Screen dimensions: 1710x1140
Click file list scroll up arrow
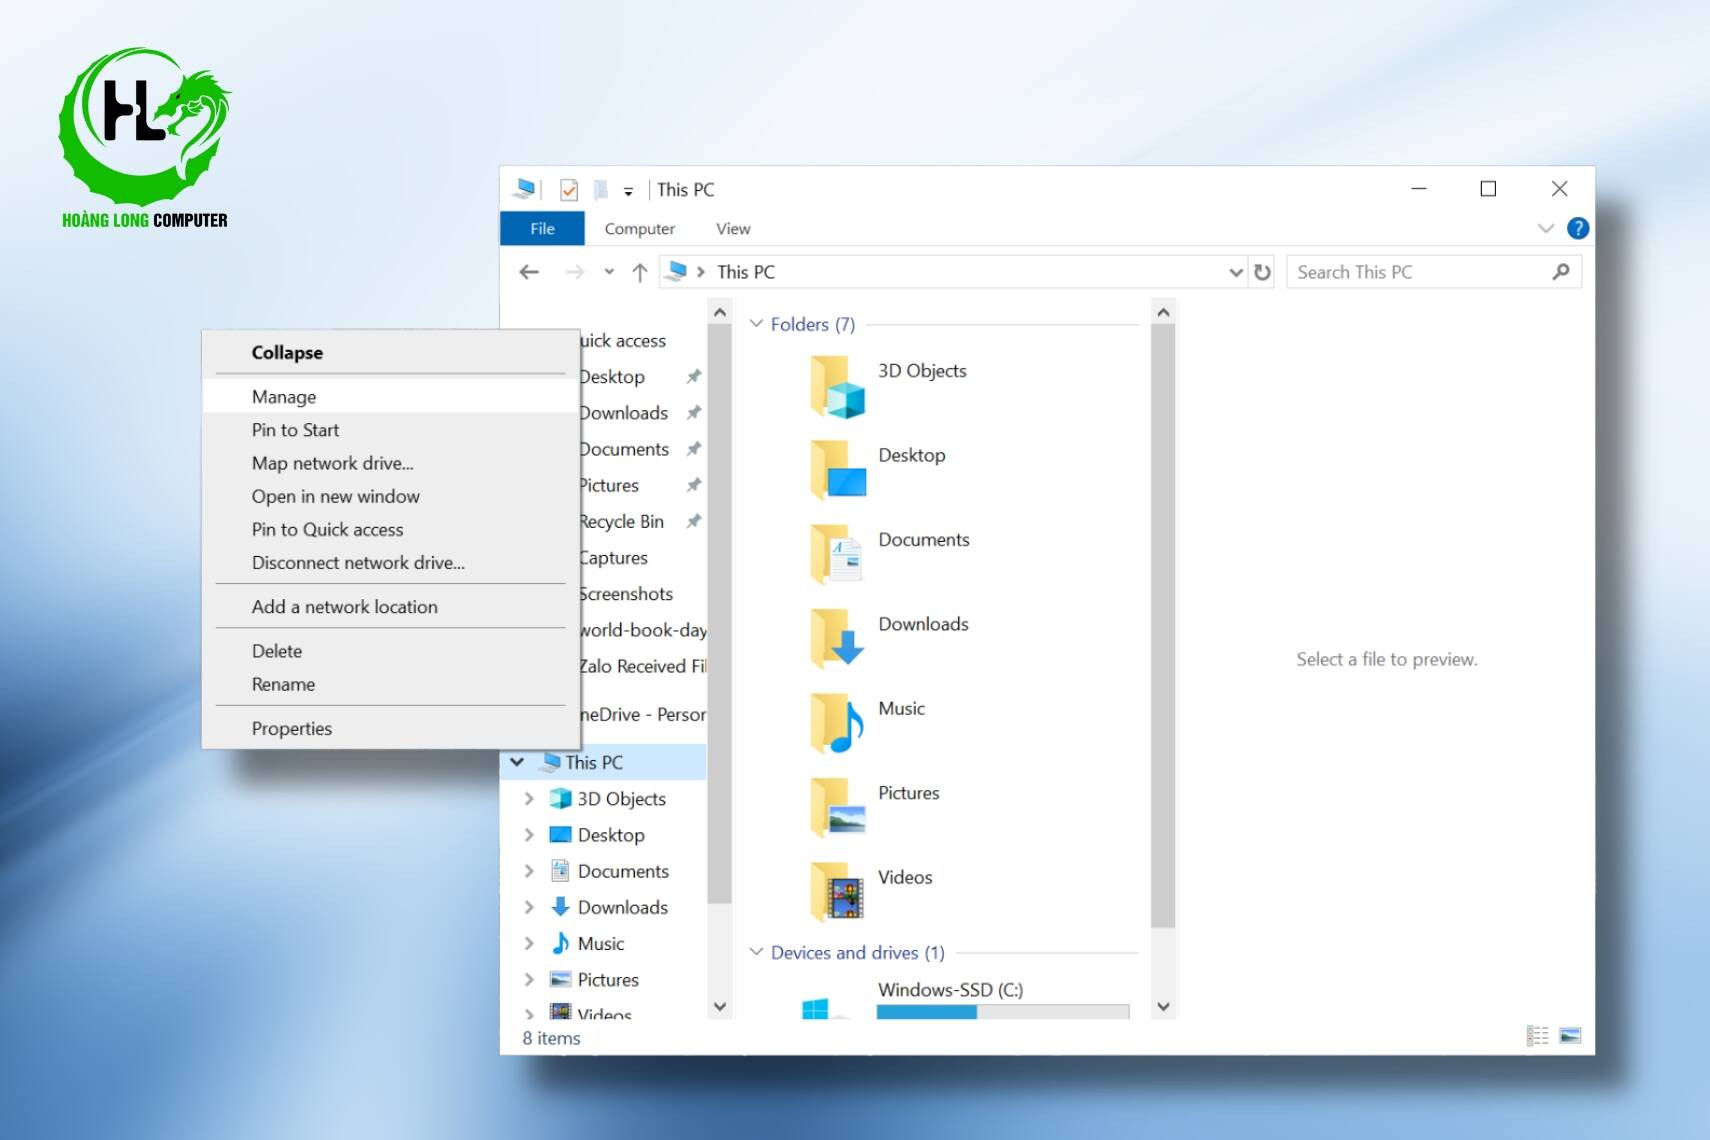point(1163,312)
